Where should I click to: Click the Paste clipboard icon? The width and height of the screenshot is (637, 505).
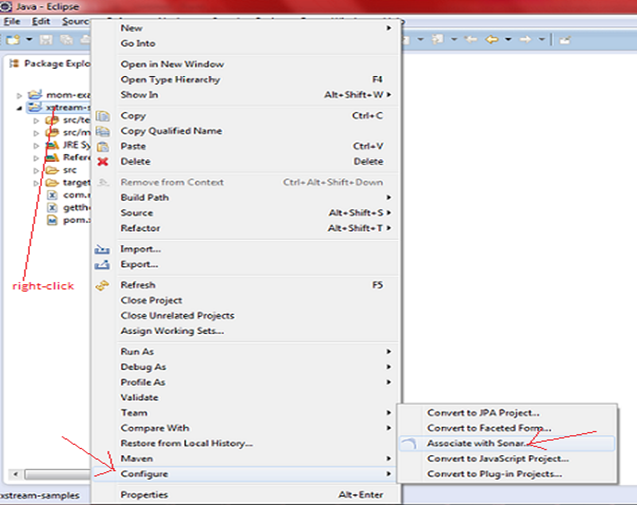point(103,147)
